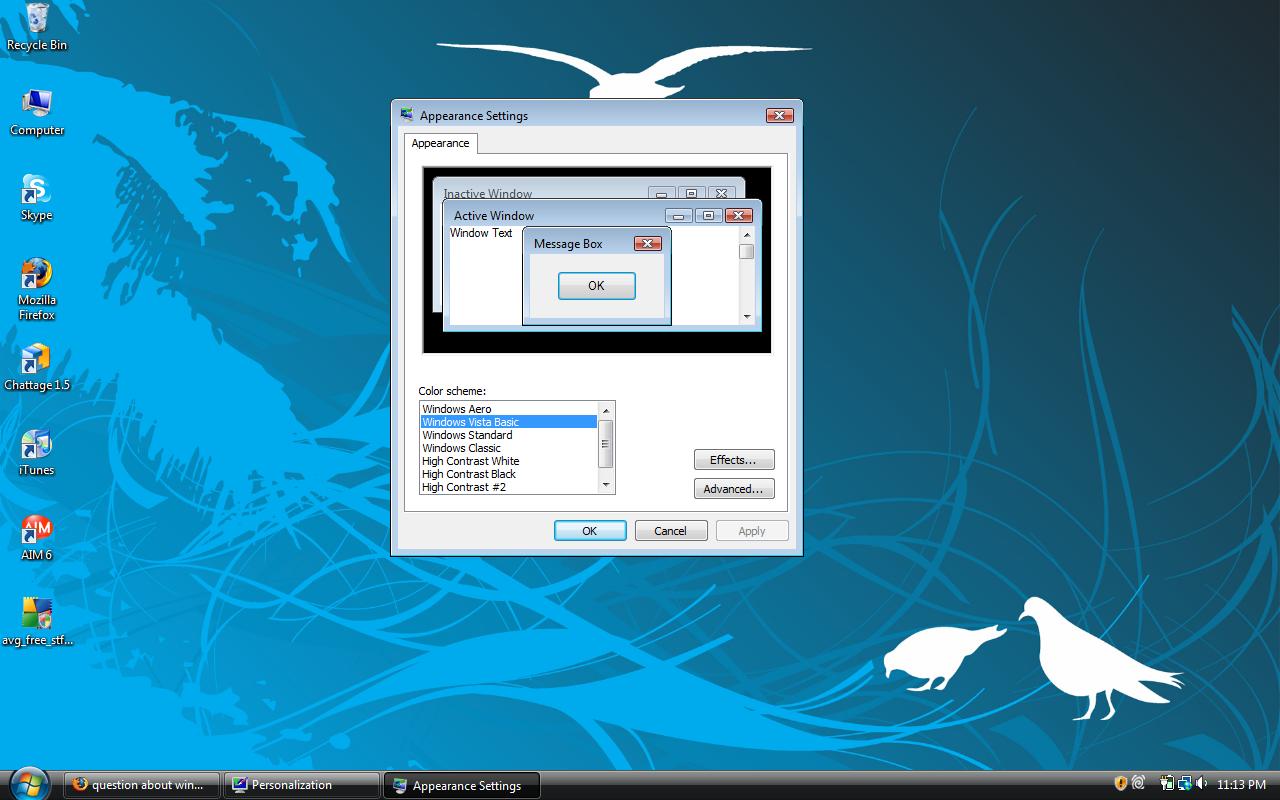1280x800 pixels.
Task: Click the taskbar clock showing 11:13 PM
Action: tap(1241, 785)
